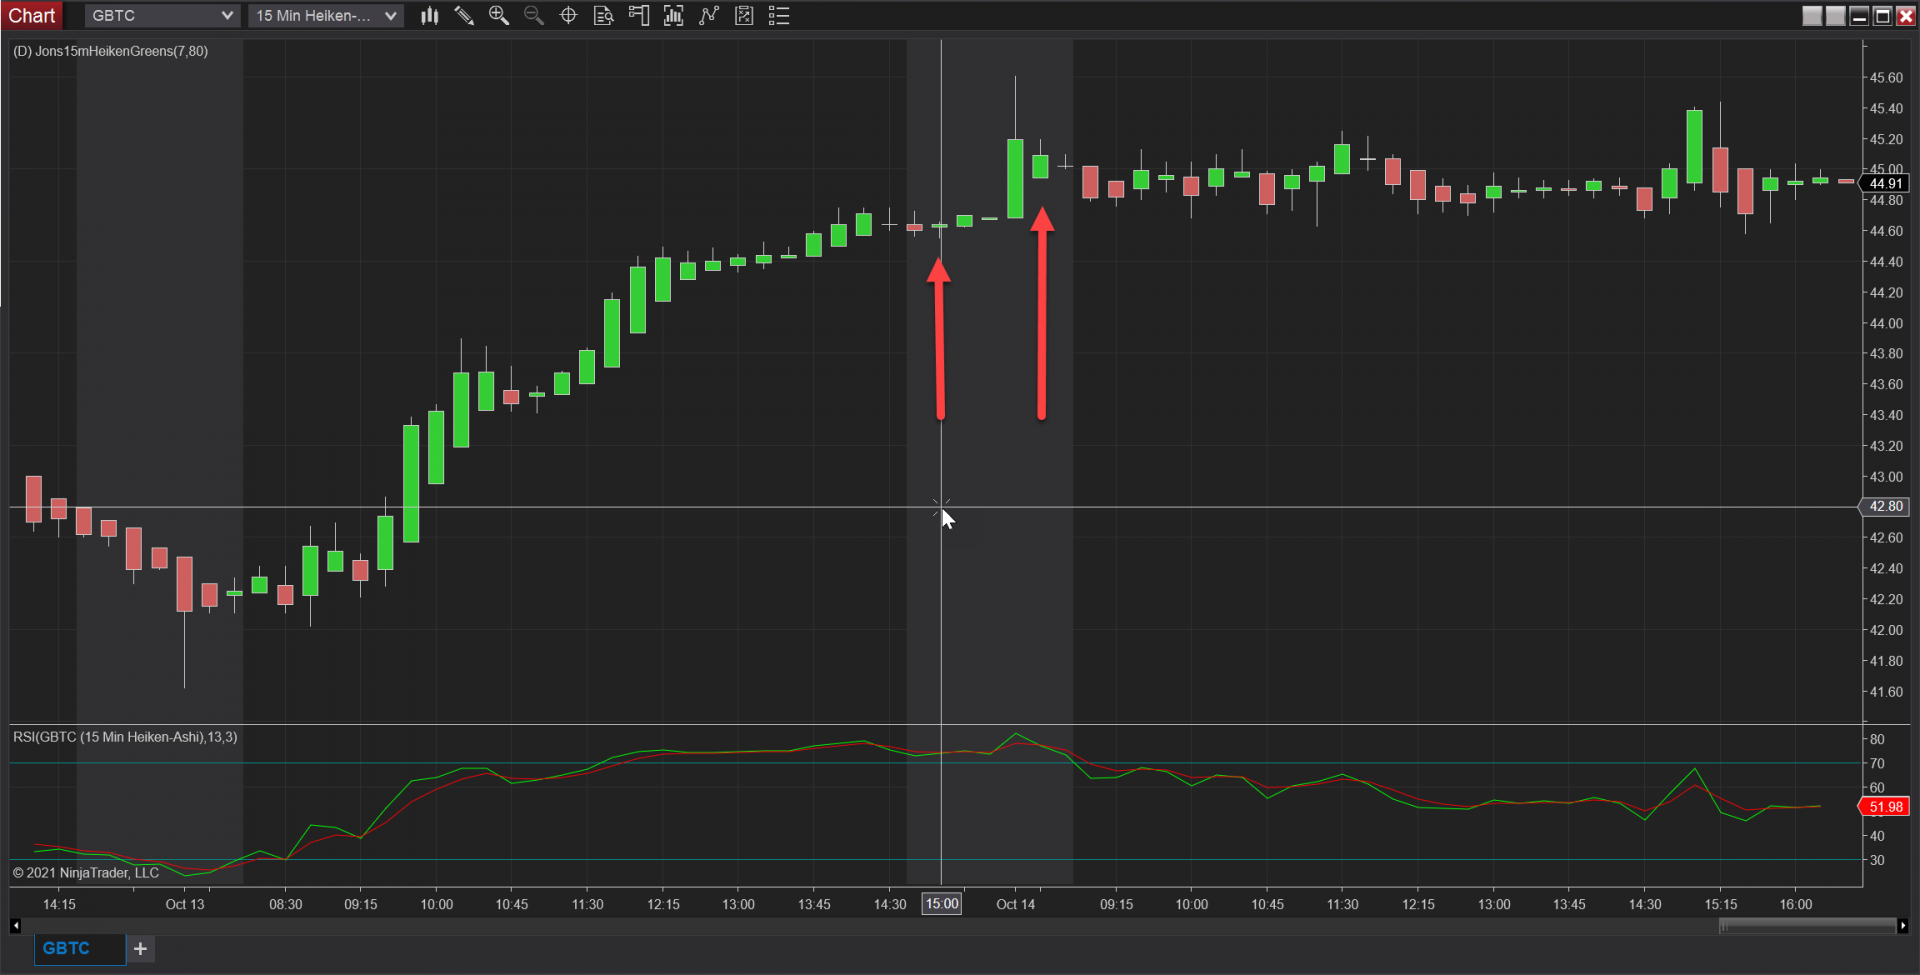This screenshot has width=1920, height=975.
Task: Click the 41.60 price axis label
Action: click(1887, 692)
